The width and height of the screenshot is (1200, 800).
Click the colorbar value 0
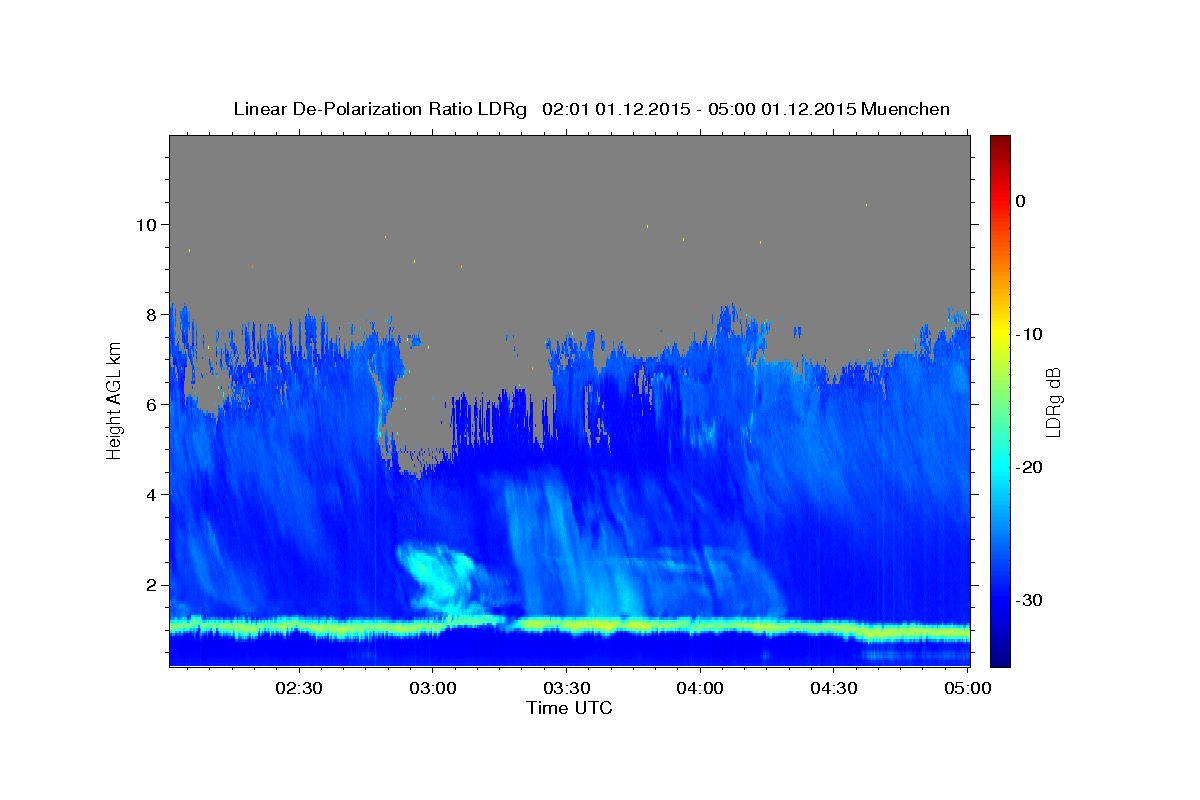(1020, 201)
